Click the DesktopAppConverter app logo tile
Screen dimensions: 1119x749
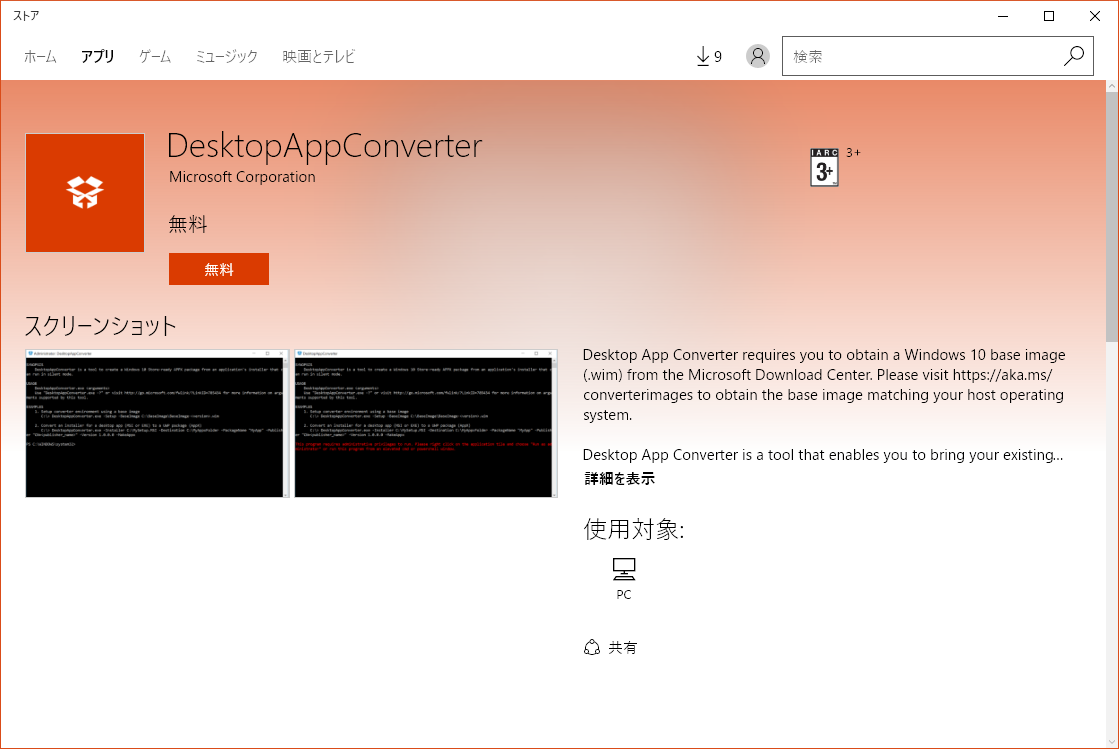point(85,193)
